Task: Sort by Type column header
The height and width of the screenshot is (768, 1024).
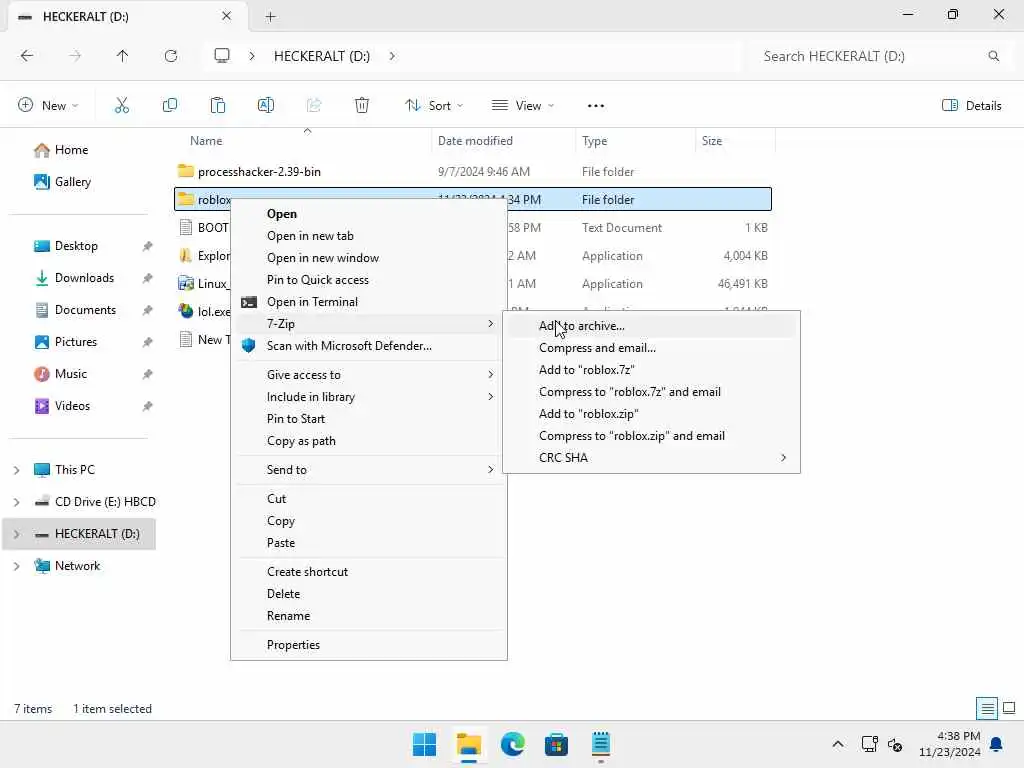Action: 594,141
